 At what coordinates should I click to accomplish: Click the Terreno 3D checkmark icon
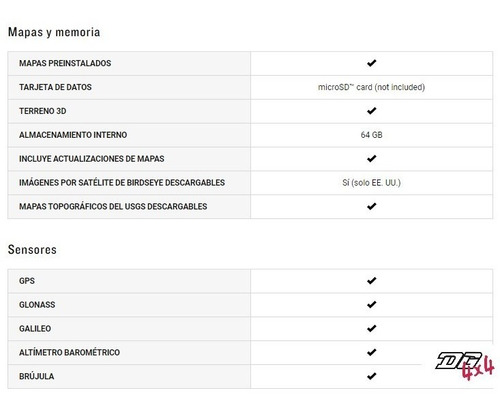tap(371, 111)
